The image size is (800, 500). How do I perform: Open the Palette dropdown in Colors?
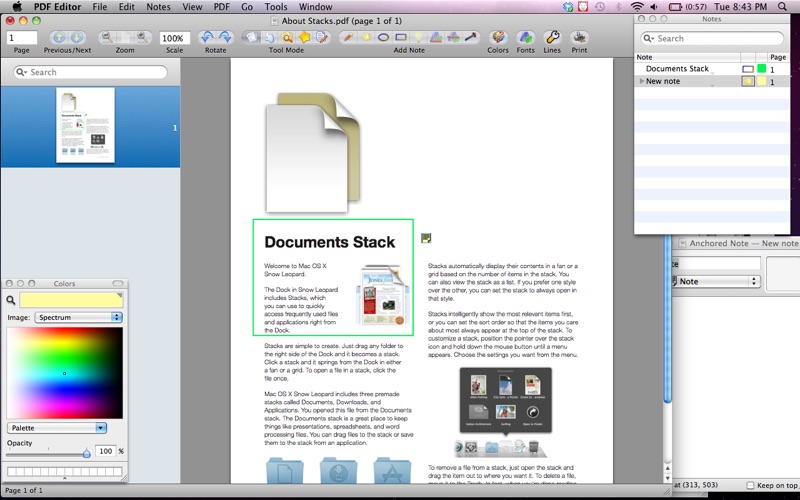tap(57, 428)
